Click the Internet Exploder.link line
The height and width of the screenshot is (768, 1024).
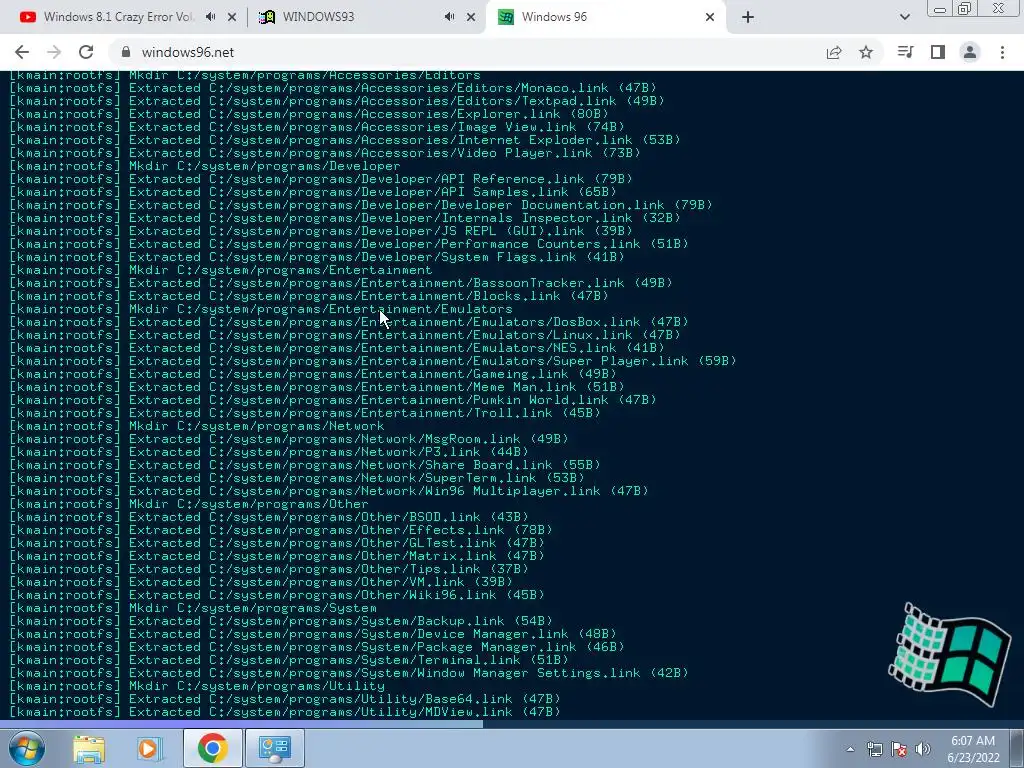pyautogui.click(x=345, y=140)
